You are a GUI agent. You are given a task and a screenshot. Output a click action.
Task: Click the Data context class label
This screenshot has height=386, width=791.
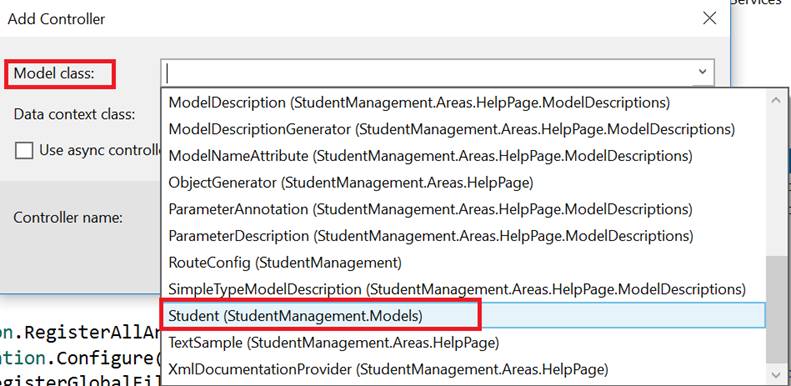click(x=75, y=114)
